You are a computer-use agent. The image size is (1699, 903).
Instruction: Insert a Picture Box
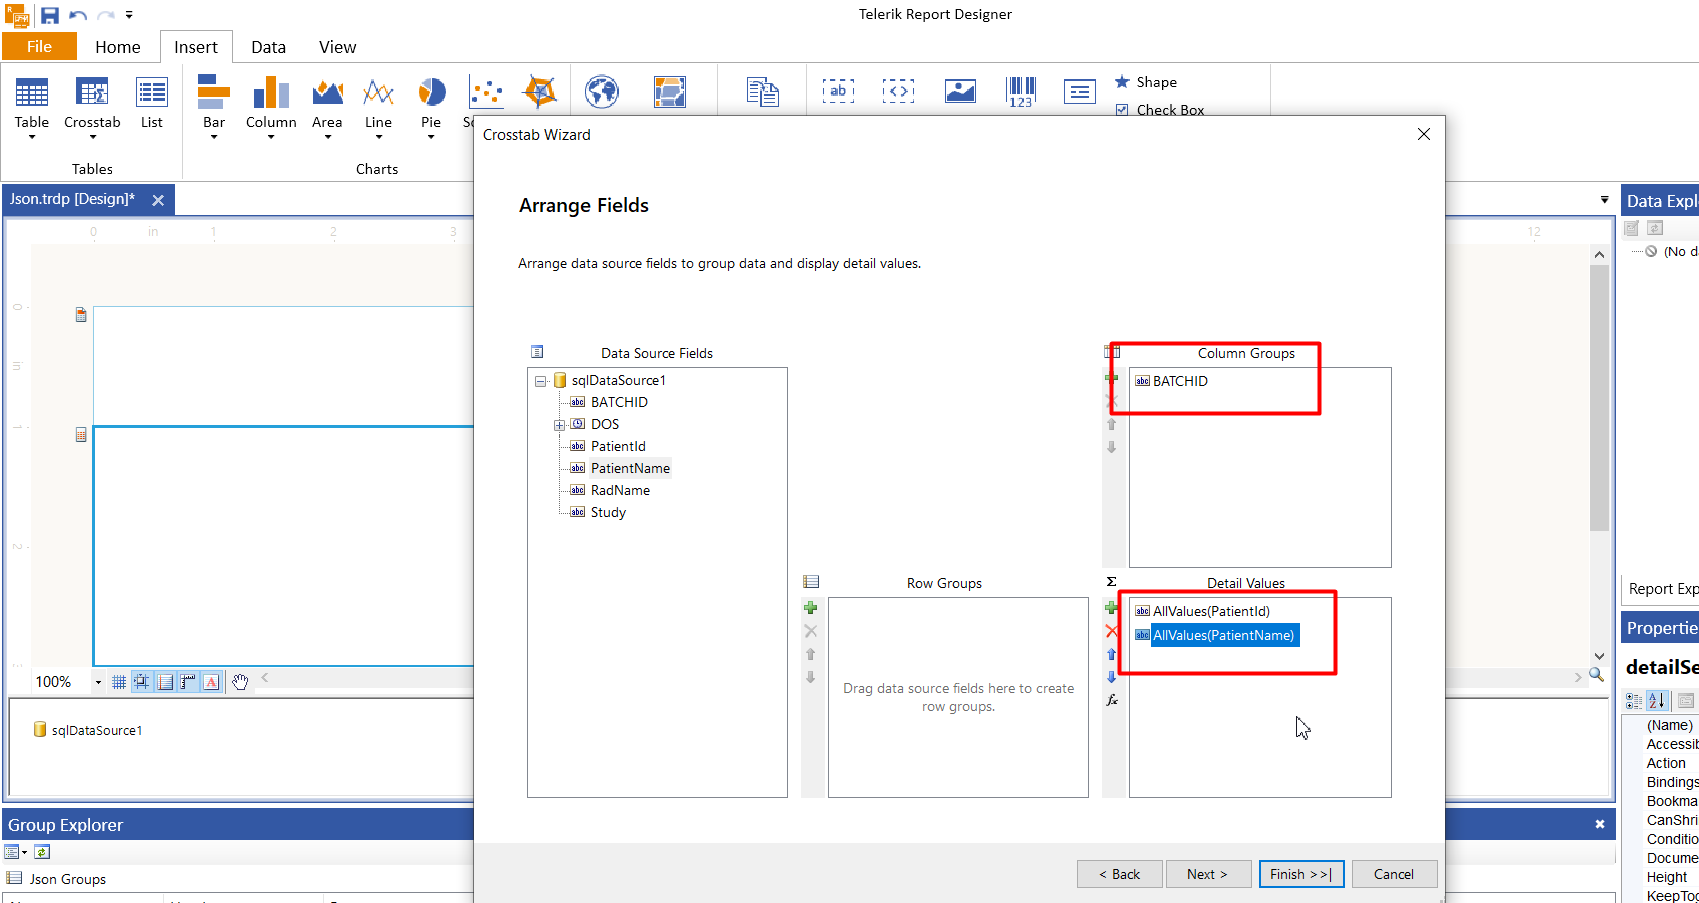pyautogui.click(x=960, y=91)
